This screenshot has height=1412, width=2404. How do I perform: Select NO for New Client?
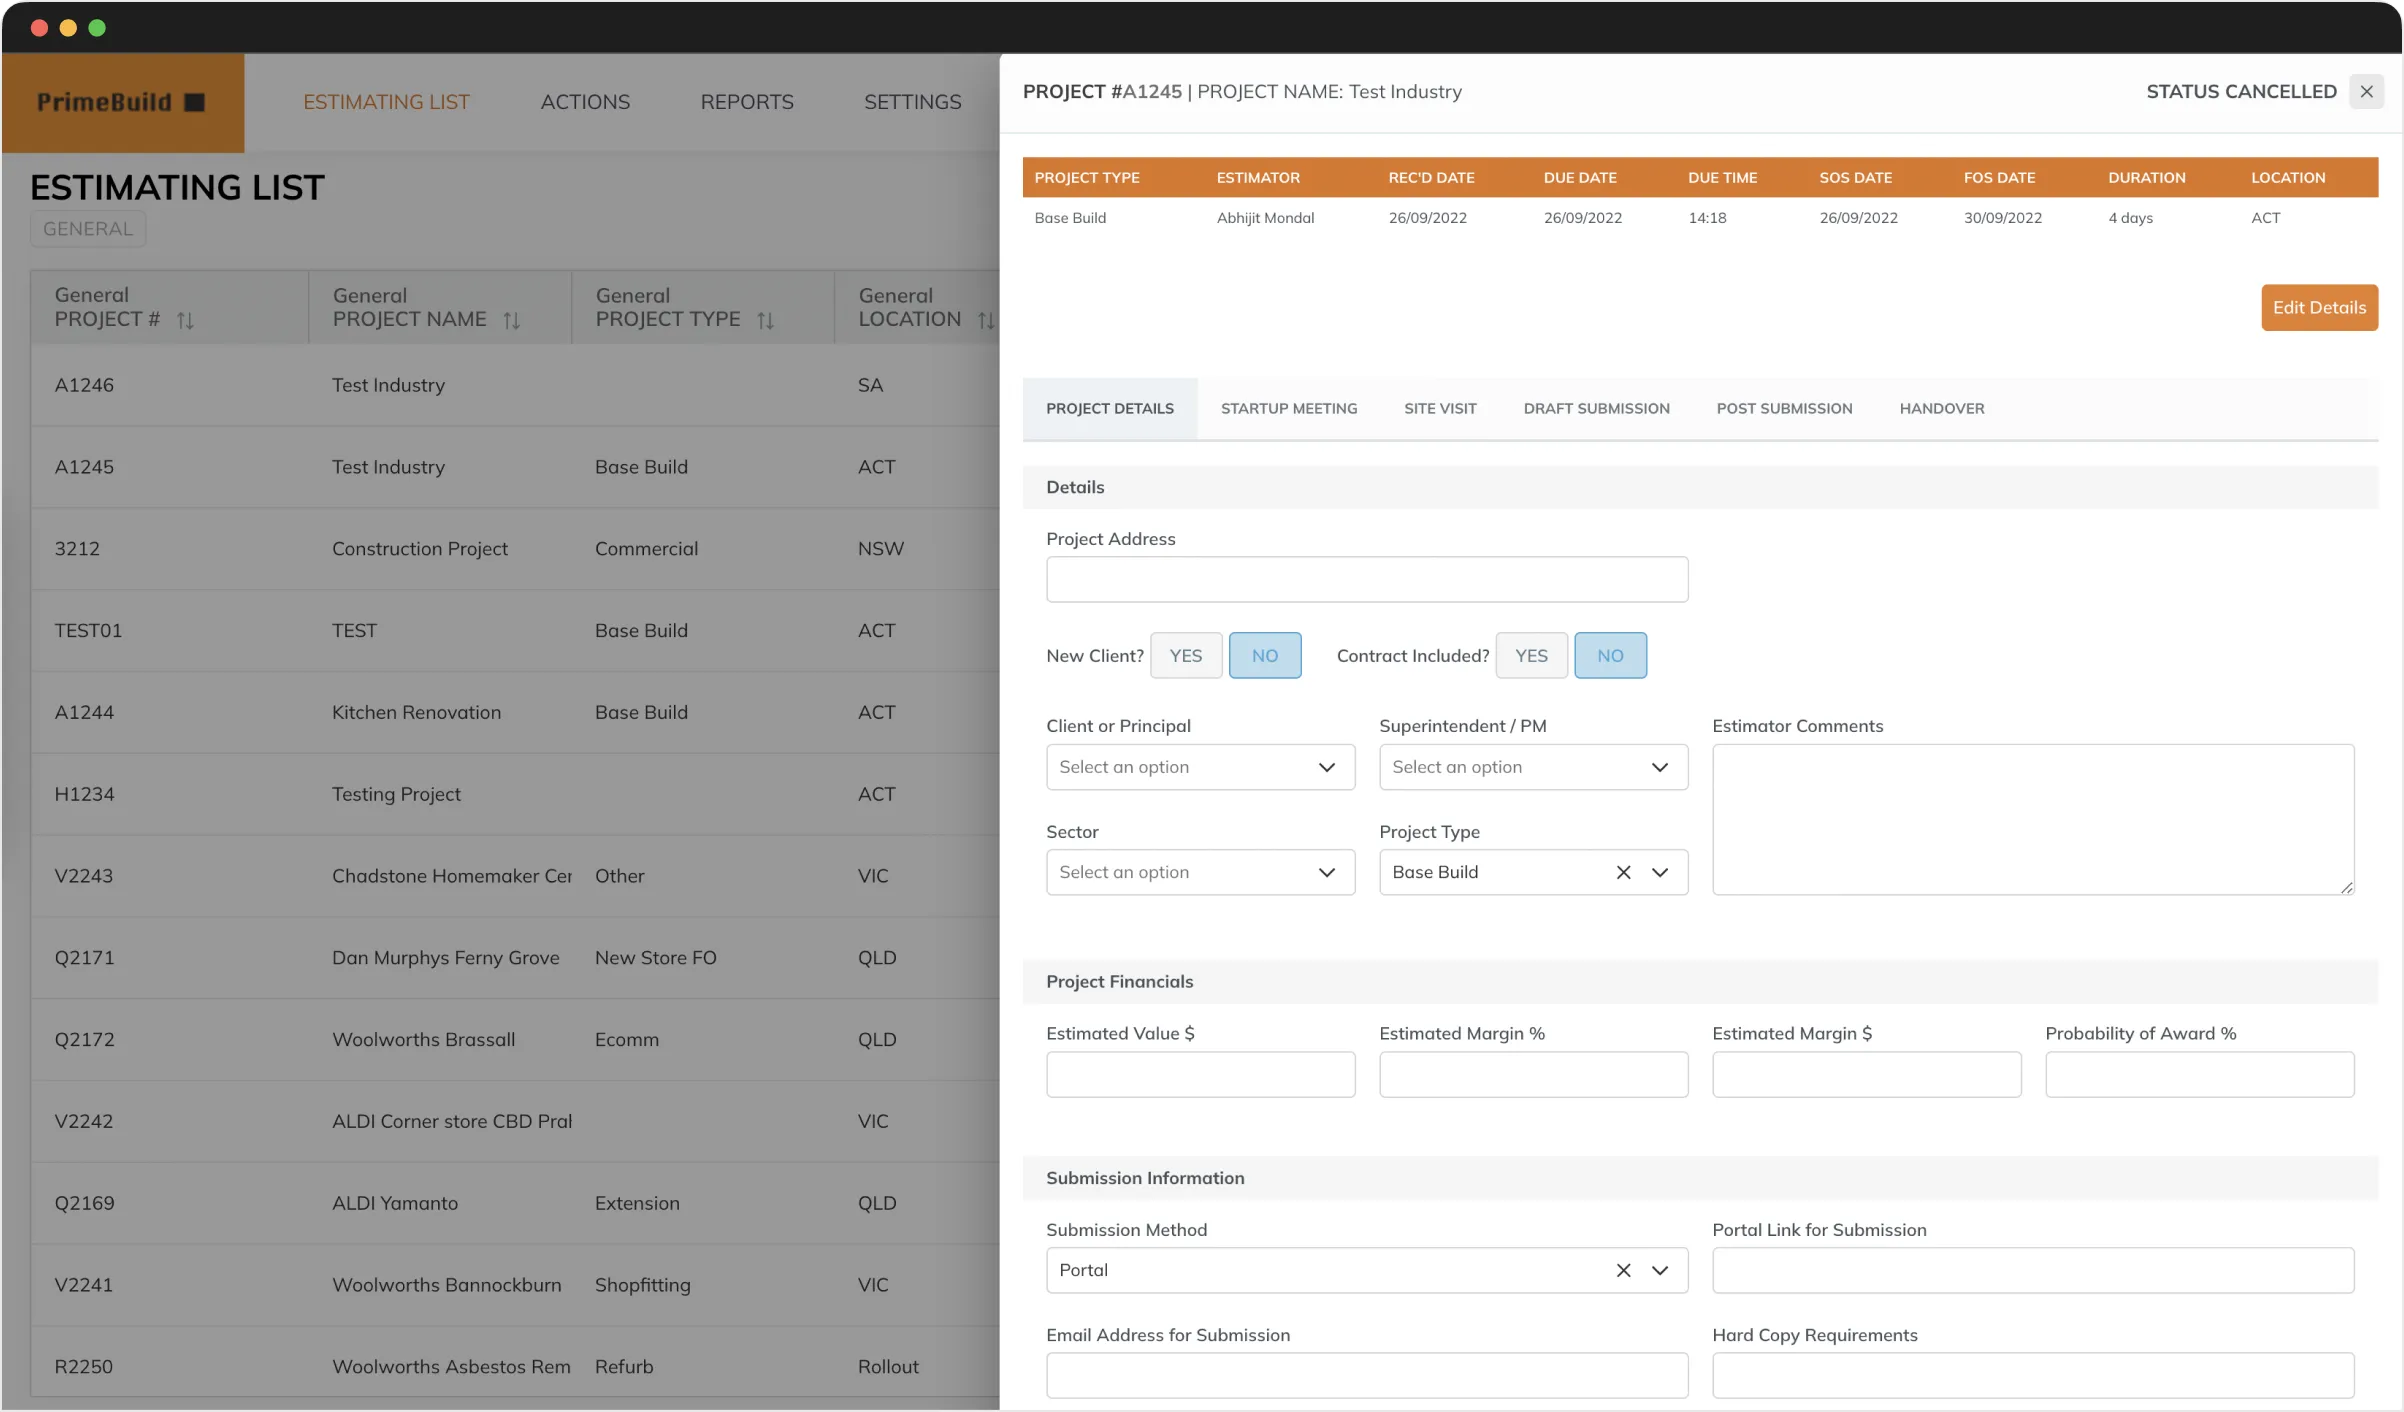coord(1264,656)
